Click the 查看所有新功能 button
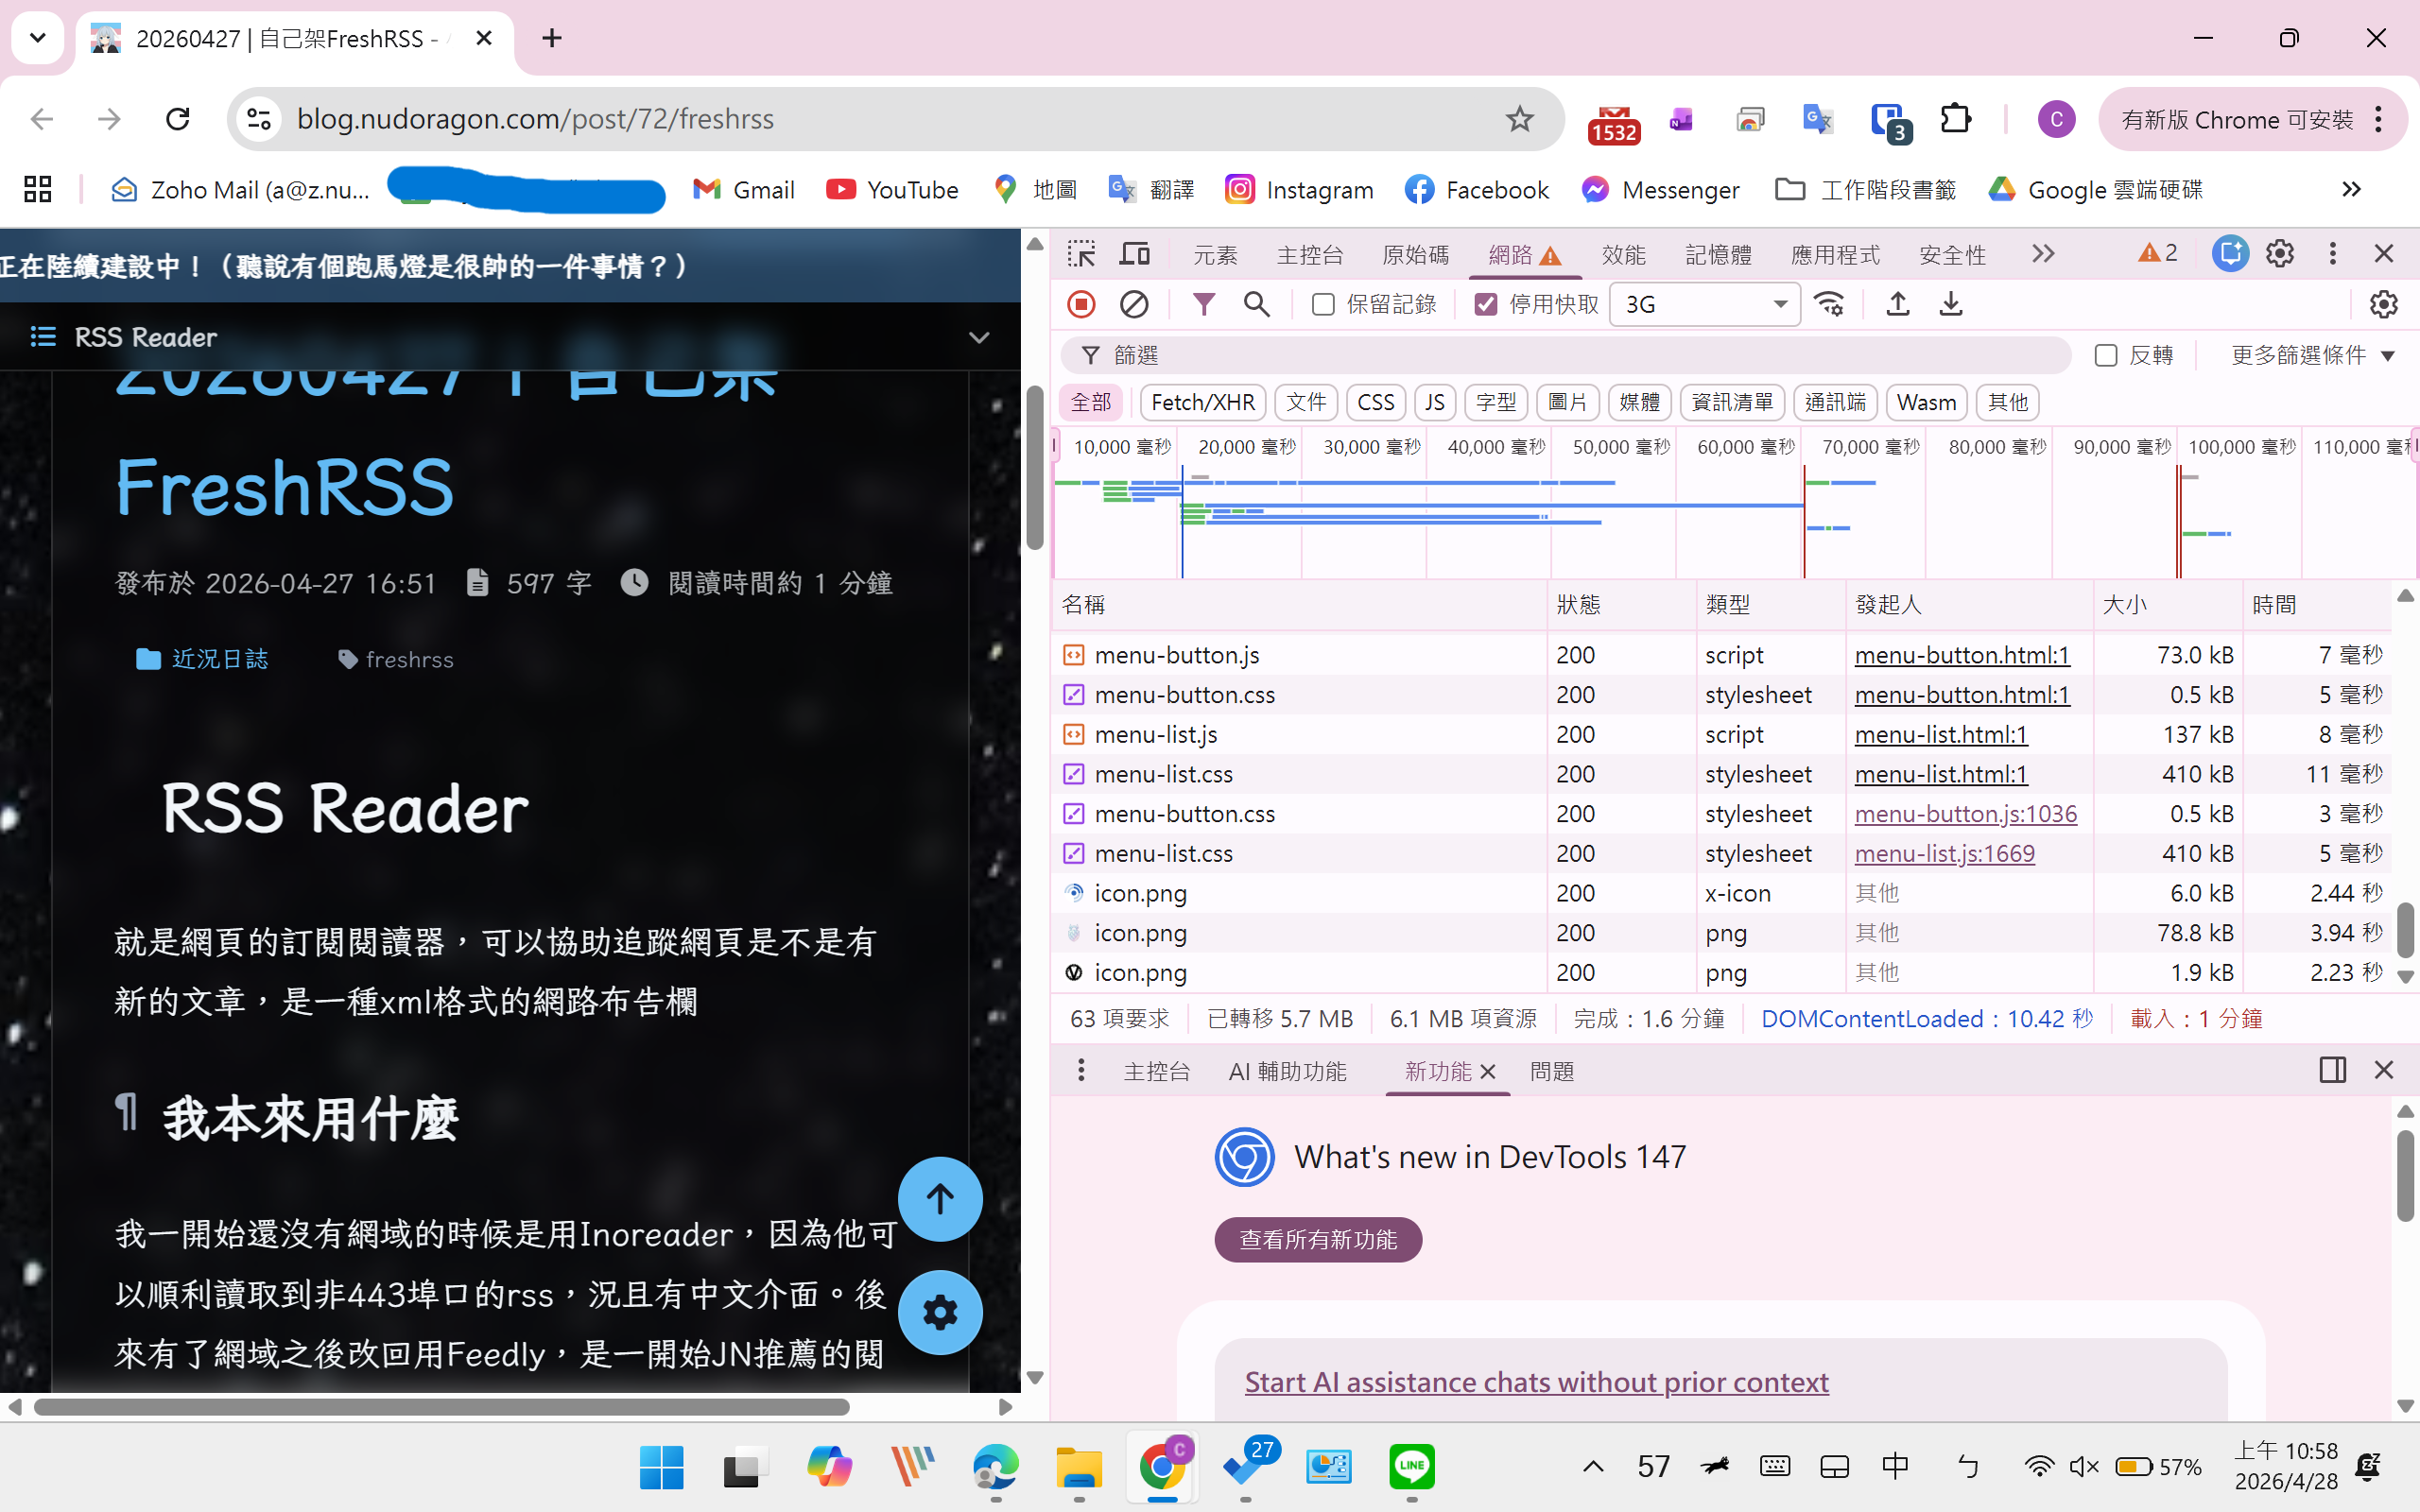The width and height of the screenshot is (2420, 1512). point(1318,1239)
